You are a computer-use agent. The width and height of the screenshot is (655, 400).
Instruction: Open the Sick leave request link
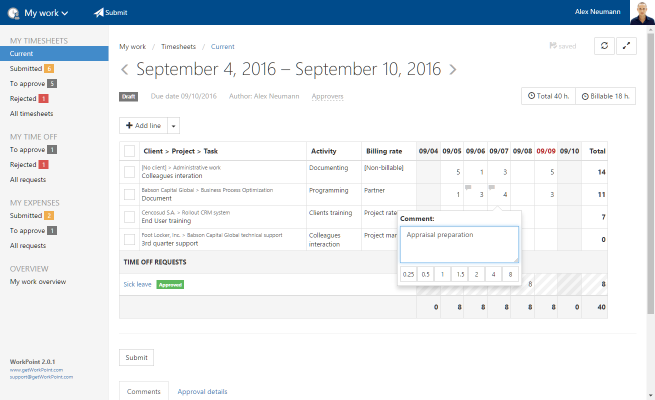tap(137, 284)
